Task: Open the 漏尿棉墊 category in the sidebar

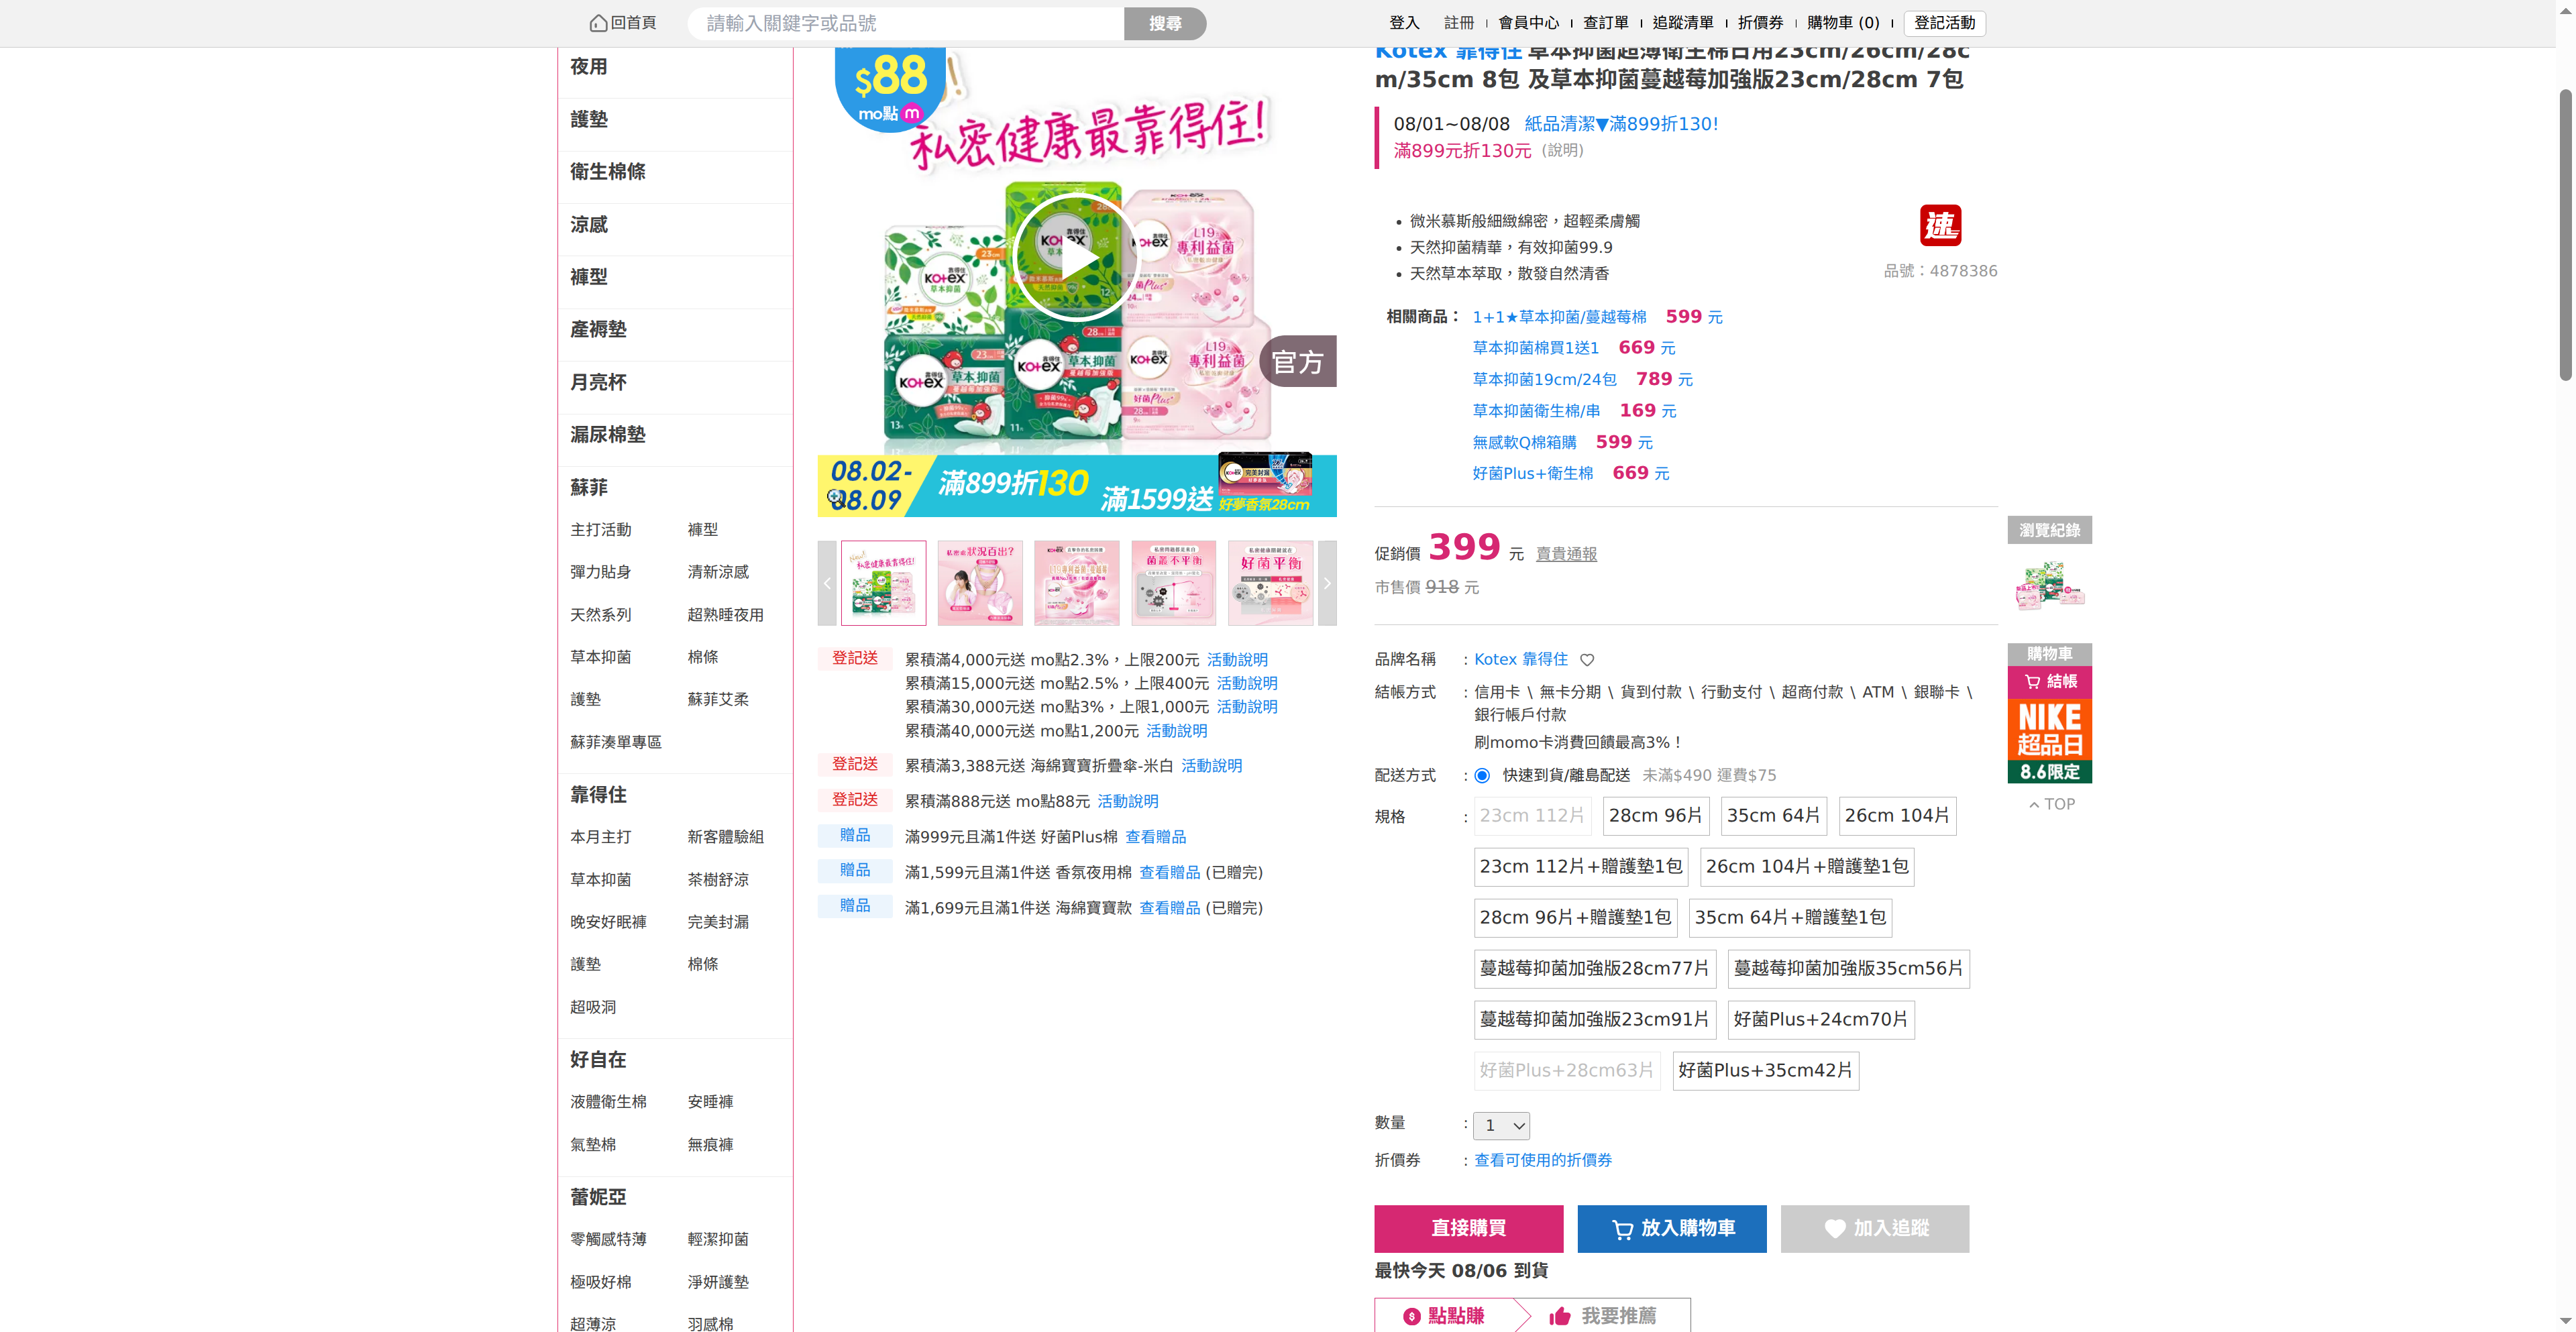Action: click(608, 435)
